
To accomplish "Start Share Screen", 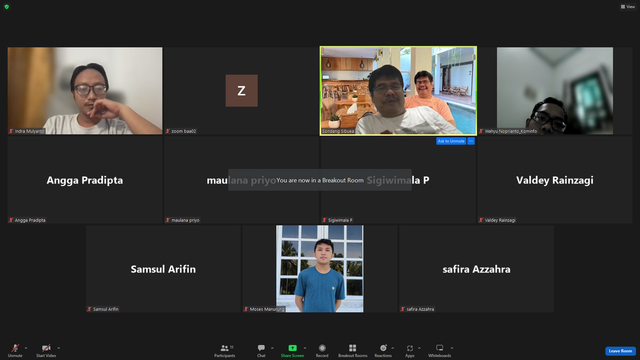I will [292, 350].
